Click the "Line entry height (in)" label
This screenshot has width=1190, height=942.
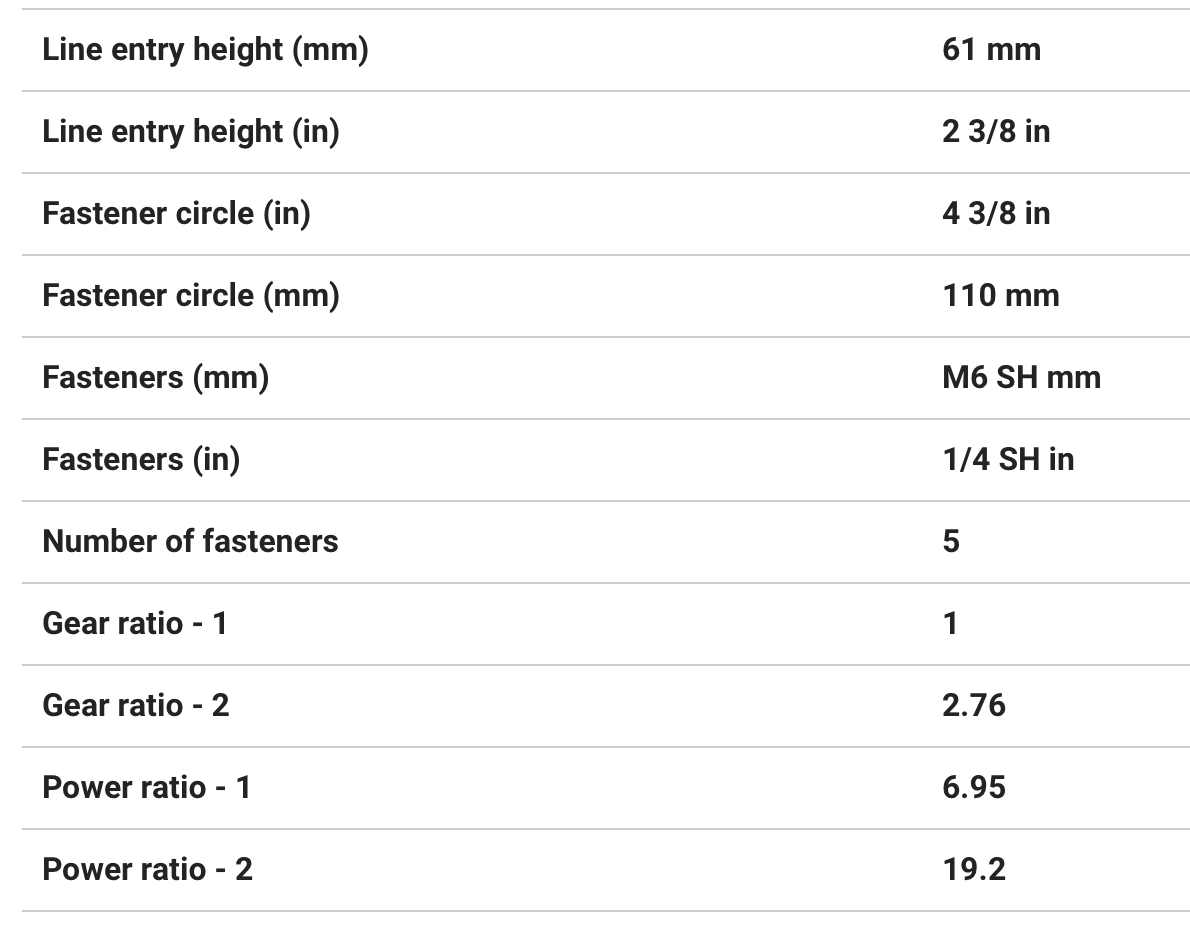click(x=190, y=131)
